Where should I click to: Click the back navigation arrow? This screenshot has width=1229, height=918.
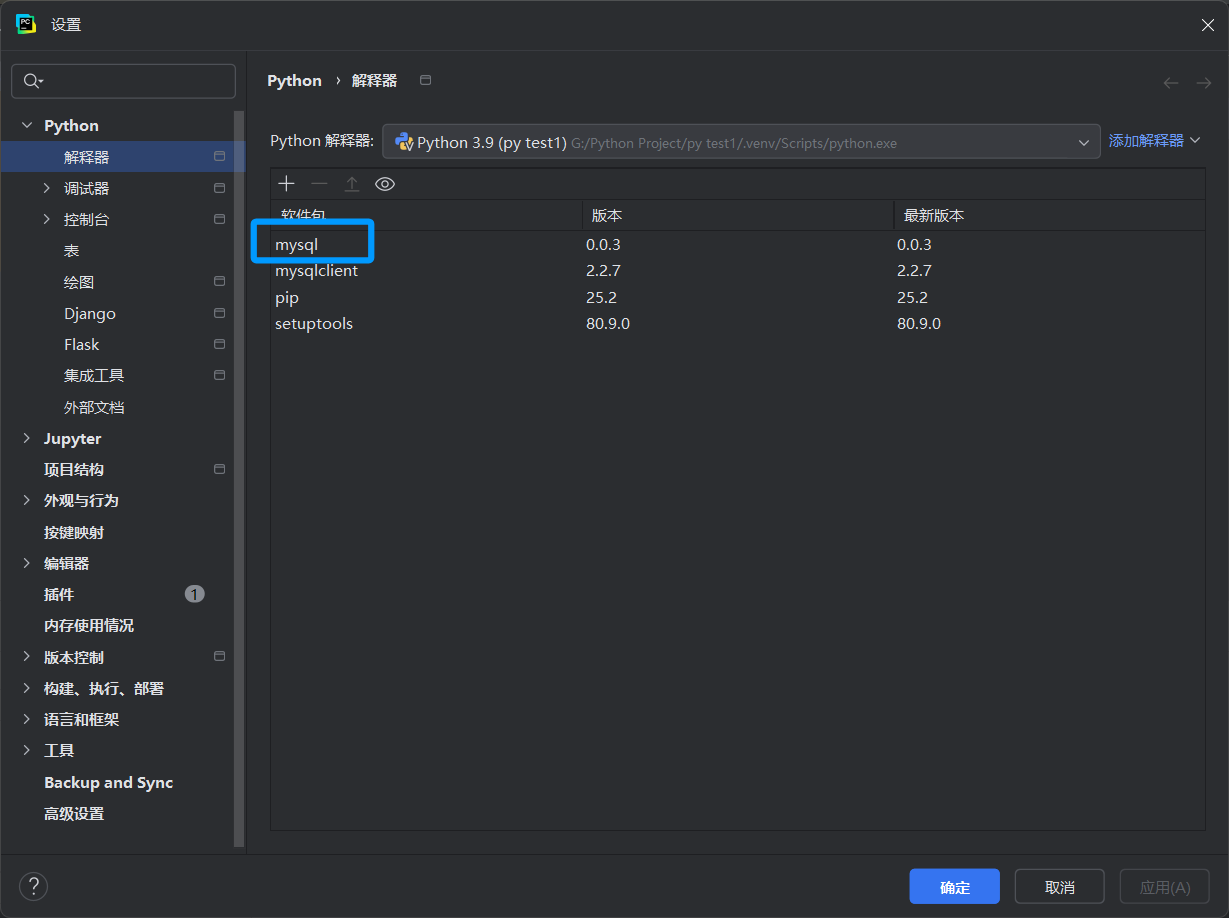1171,83
